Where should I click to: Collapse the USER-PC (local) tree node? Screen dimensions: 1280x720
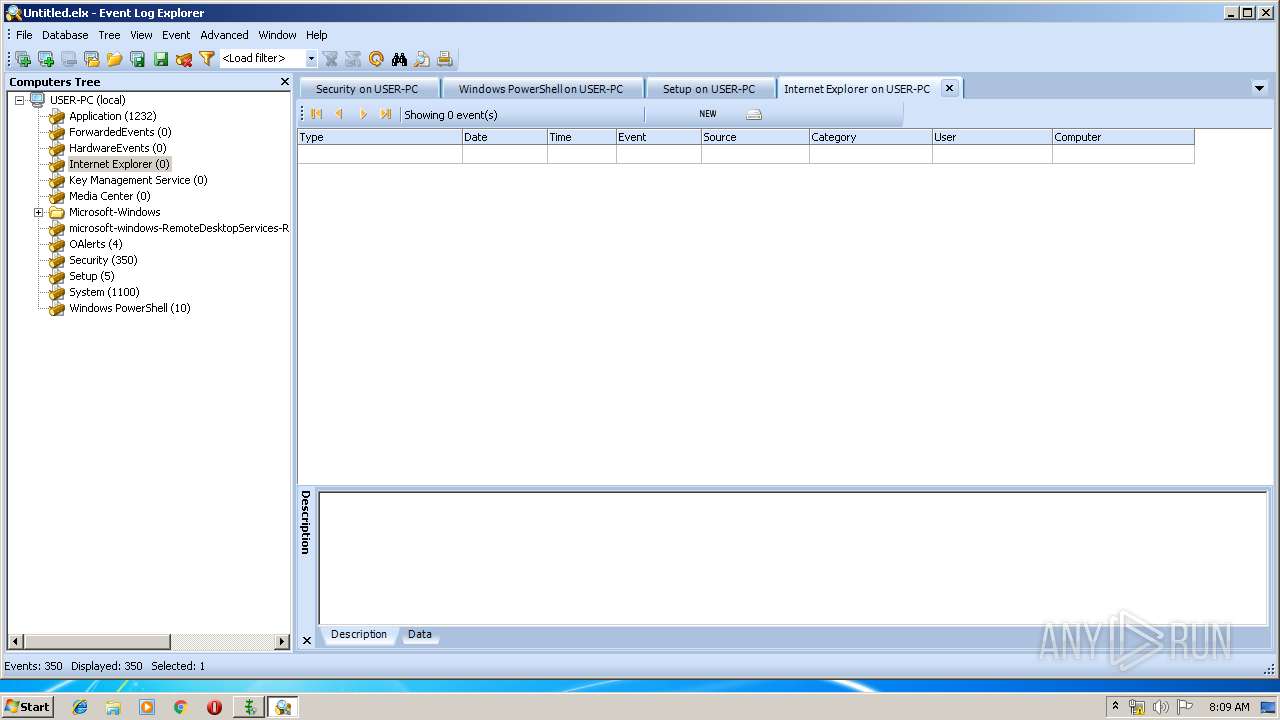pos(19,100)
